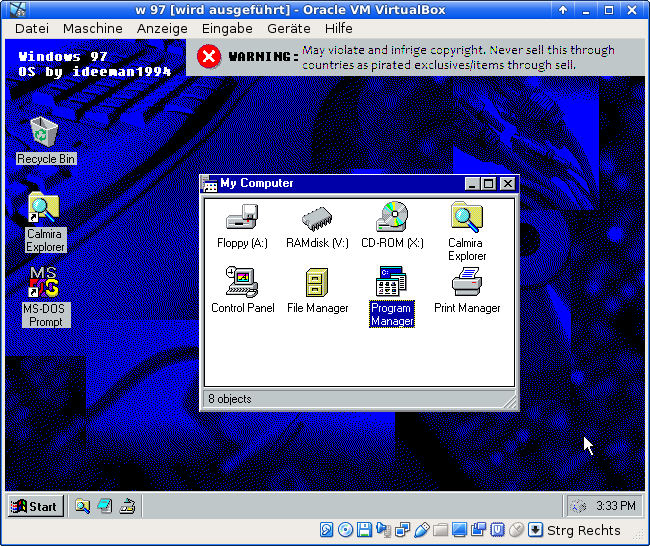Click the tray clock showing 3:33 PM
This screenshot has height=546, width=650.
[616, 506]
